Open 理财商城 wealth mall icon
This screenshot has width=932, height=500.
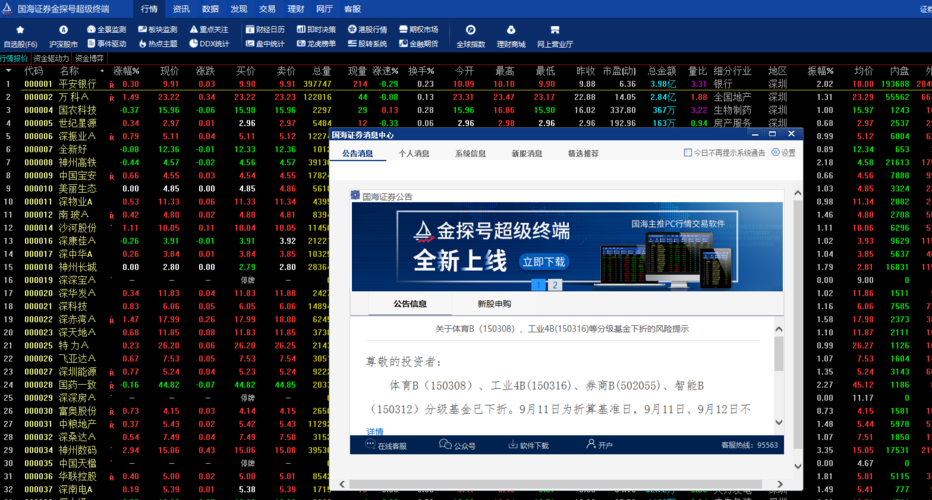[x=511, y=32]
